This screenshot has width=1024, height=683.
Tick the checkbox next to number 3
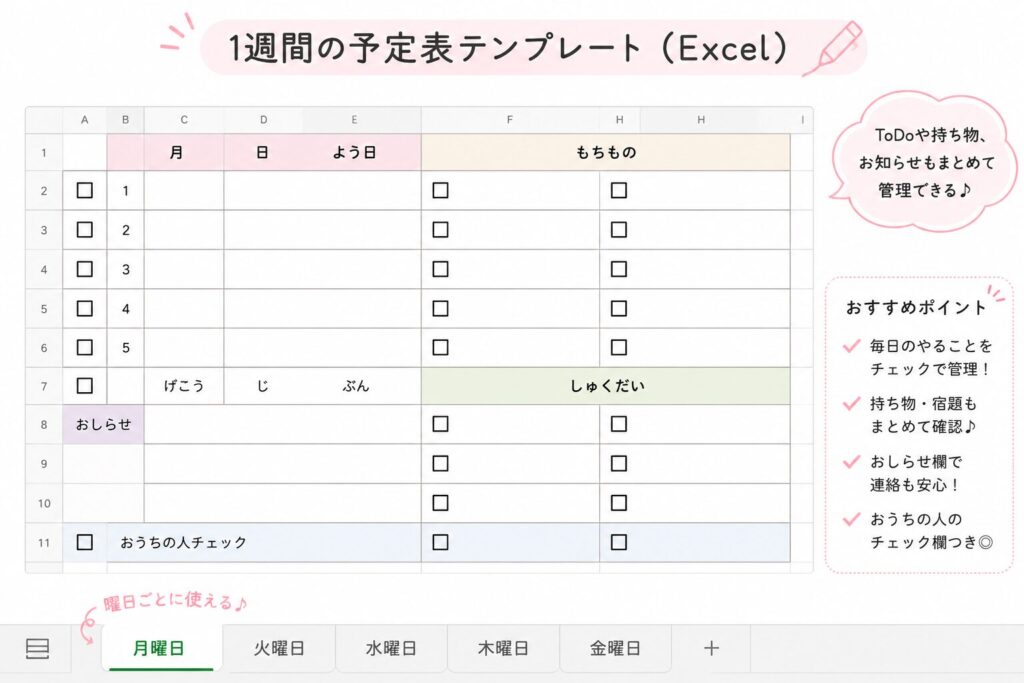pyautogui.click(x=84, y=269)
